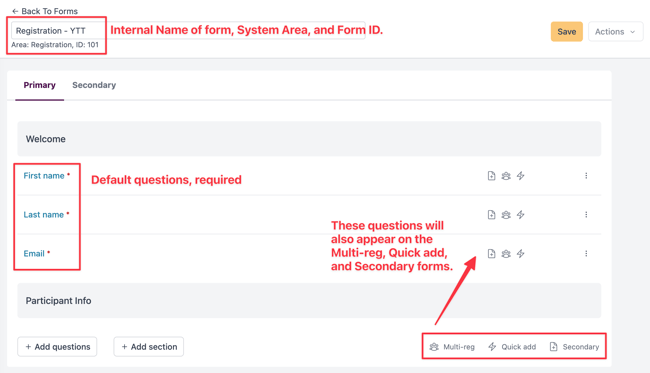
Task: Open the three-dot menu for First name
Action: 586,176
